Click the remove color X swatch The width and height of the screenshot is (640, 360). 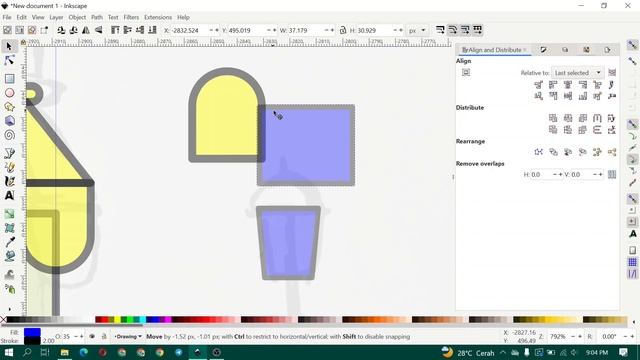coord(3,320)
